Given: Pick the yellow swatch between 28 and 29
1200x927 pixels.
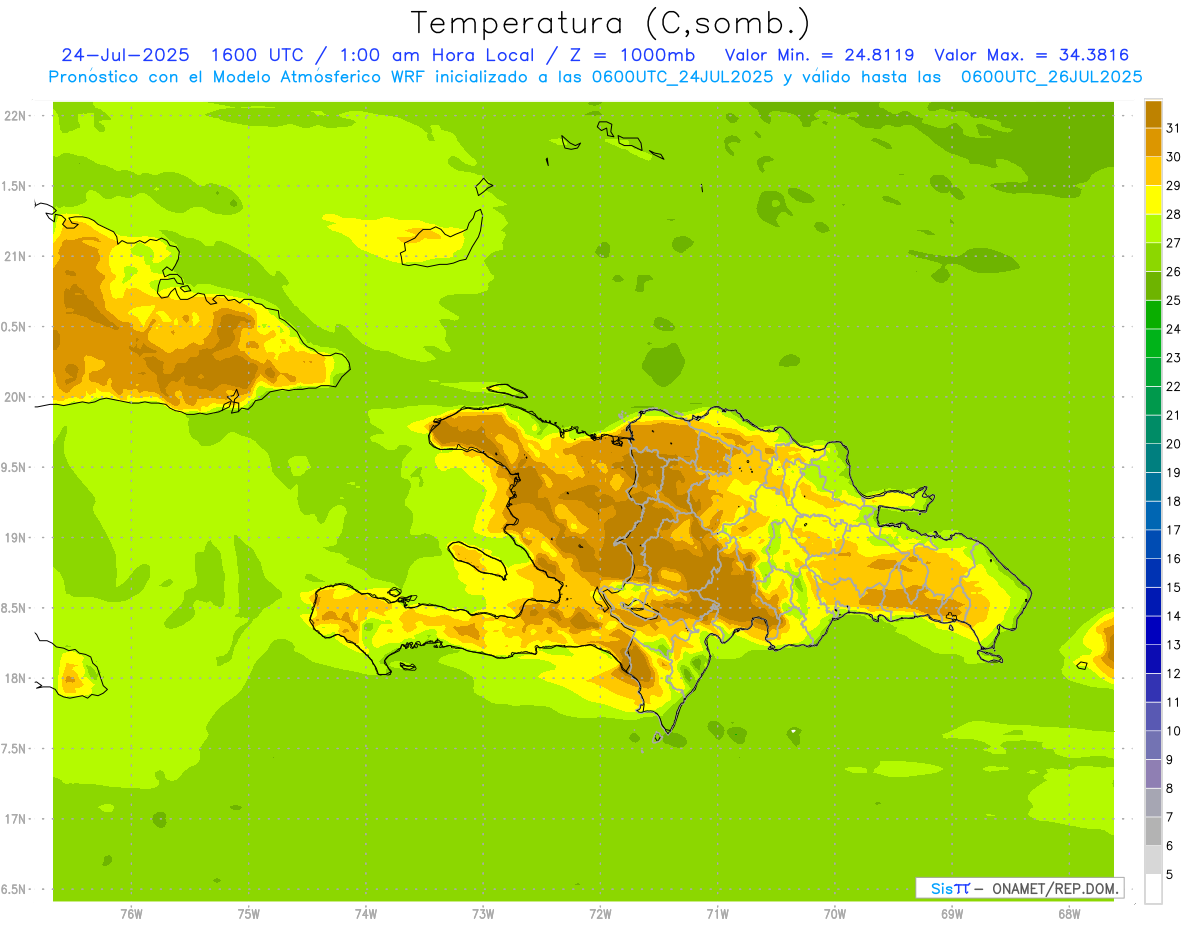Looking at the screenshot, I should [1153, 200].
